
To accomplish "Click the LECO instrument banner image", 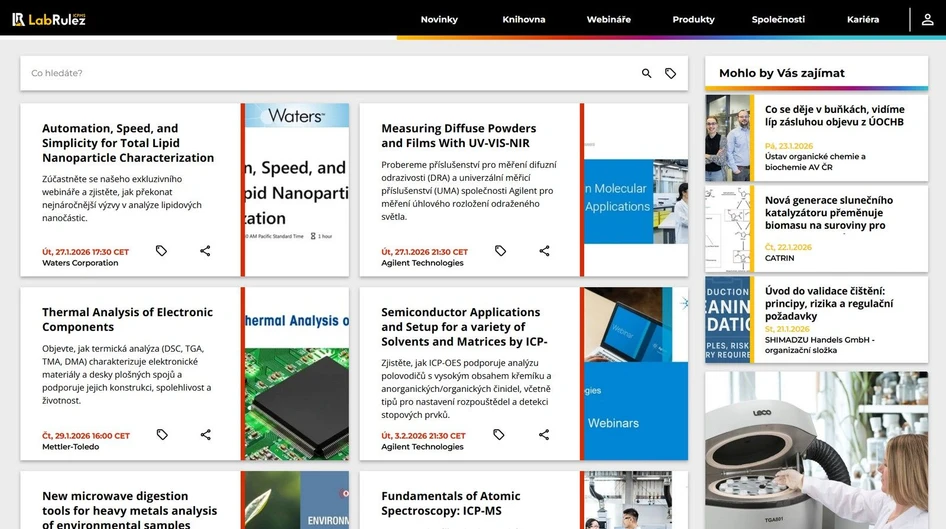I will click(x=816, y=450).
